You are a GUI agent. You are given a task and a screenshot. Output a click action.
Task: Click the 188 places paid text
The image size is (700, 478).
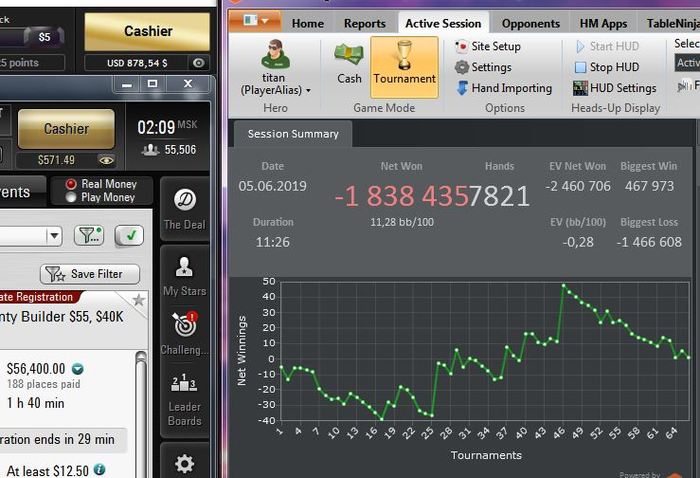click(x=44, y=384)
